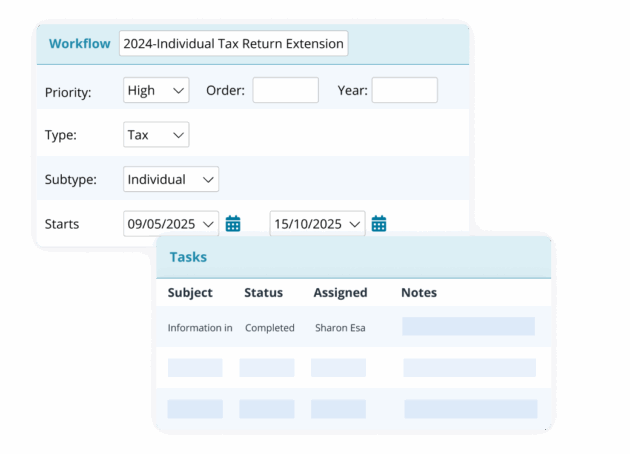Open calendar picker beside 15/10/2025 date

[378, 223]
